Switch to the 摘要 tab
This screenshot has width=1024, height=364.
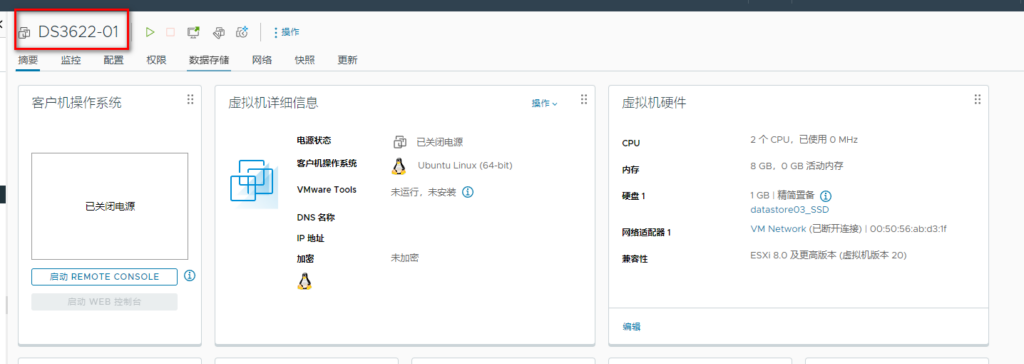click(28, 60)
